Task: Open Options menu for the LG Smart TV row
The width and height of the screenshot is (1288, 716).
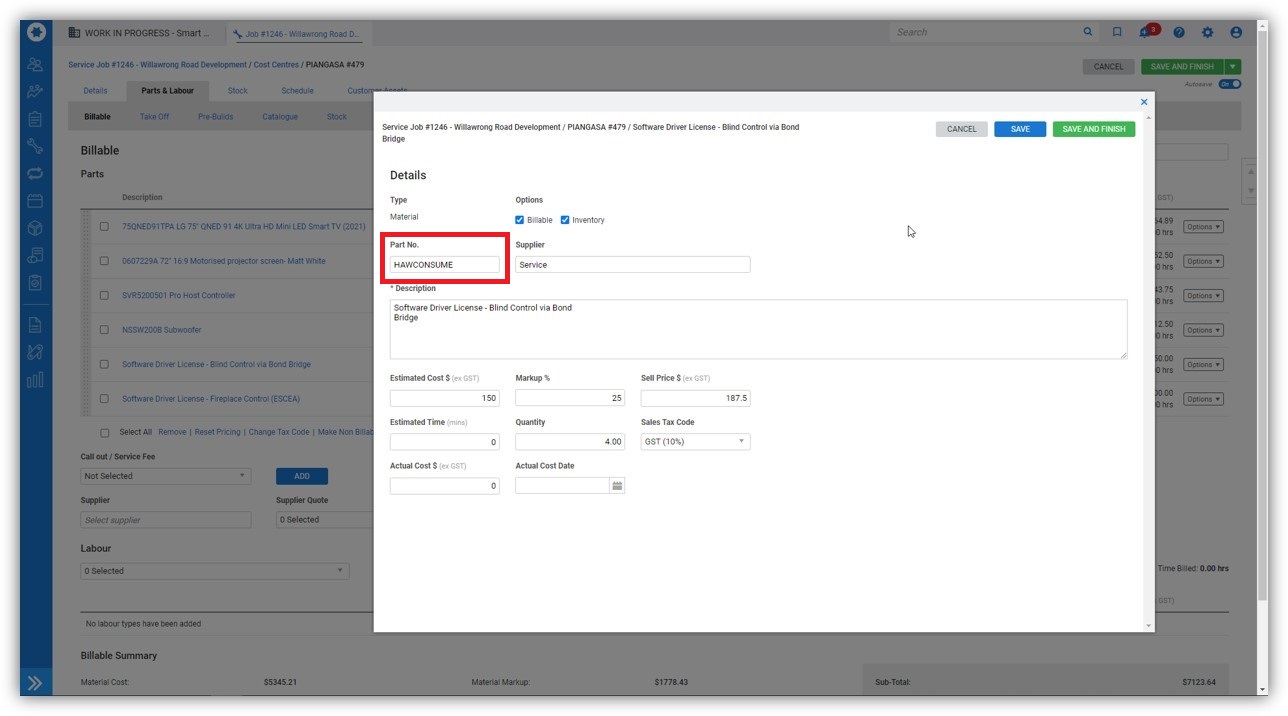Action: click(1203, 227)
